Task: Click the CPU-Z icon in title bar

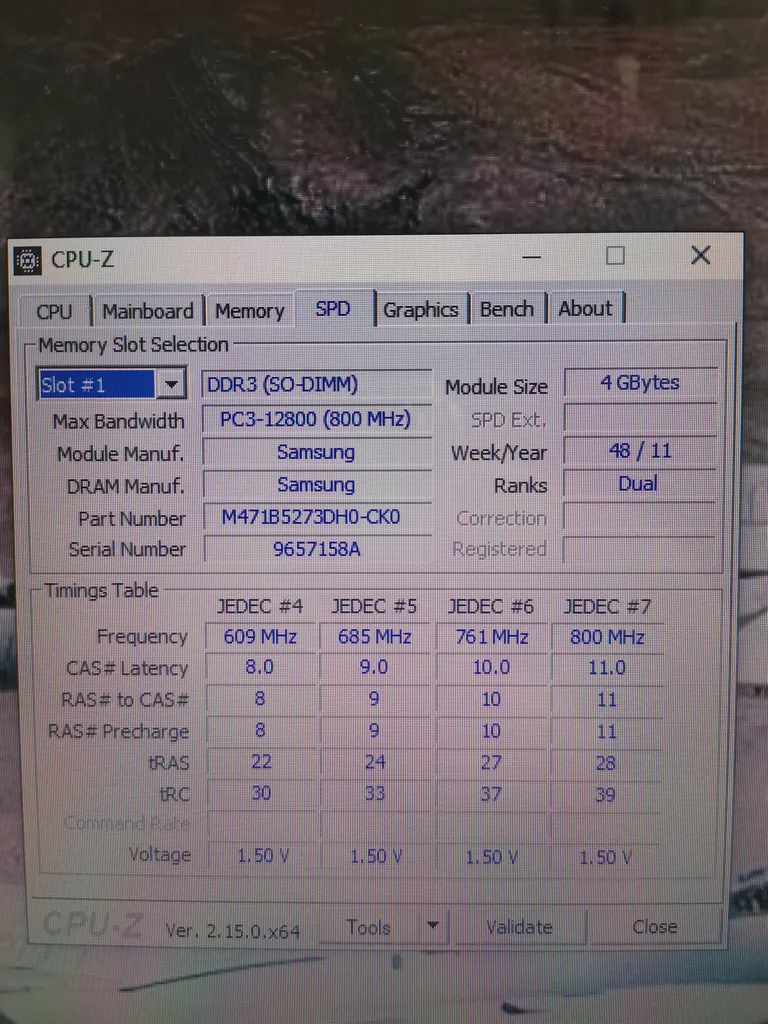Action: [x=28, y=260]
